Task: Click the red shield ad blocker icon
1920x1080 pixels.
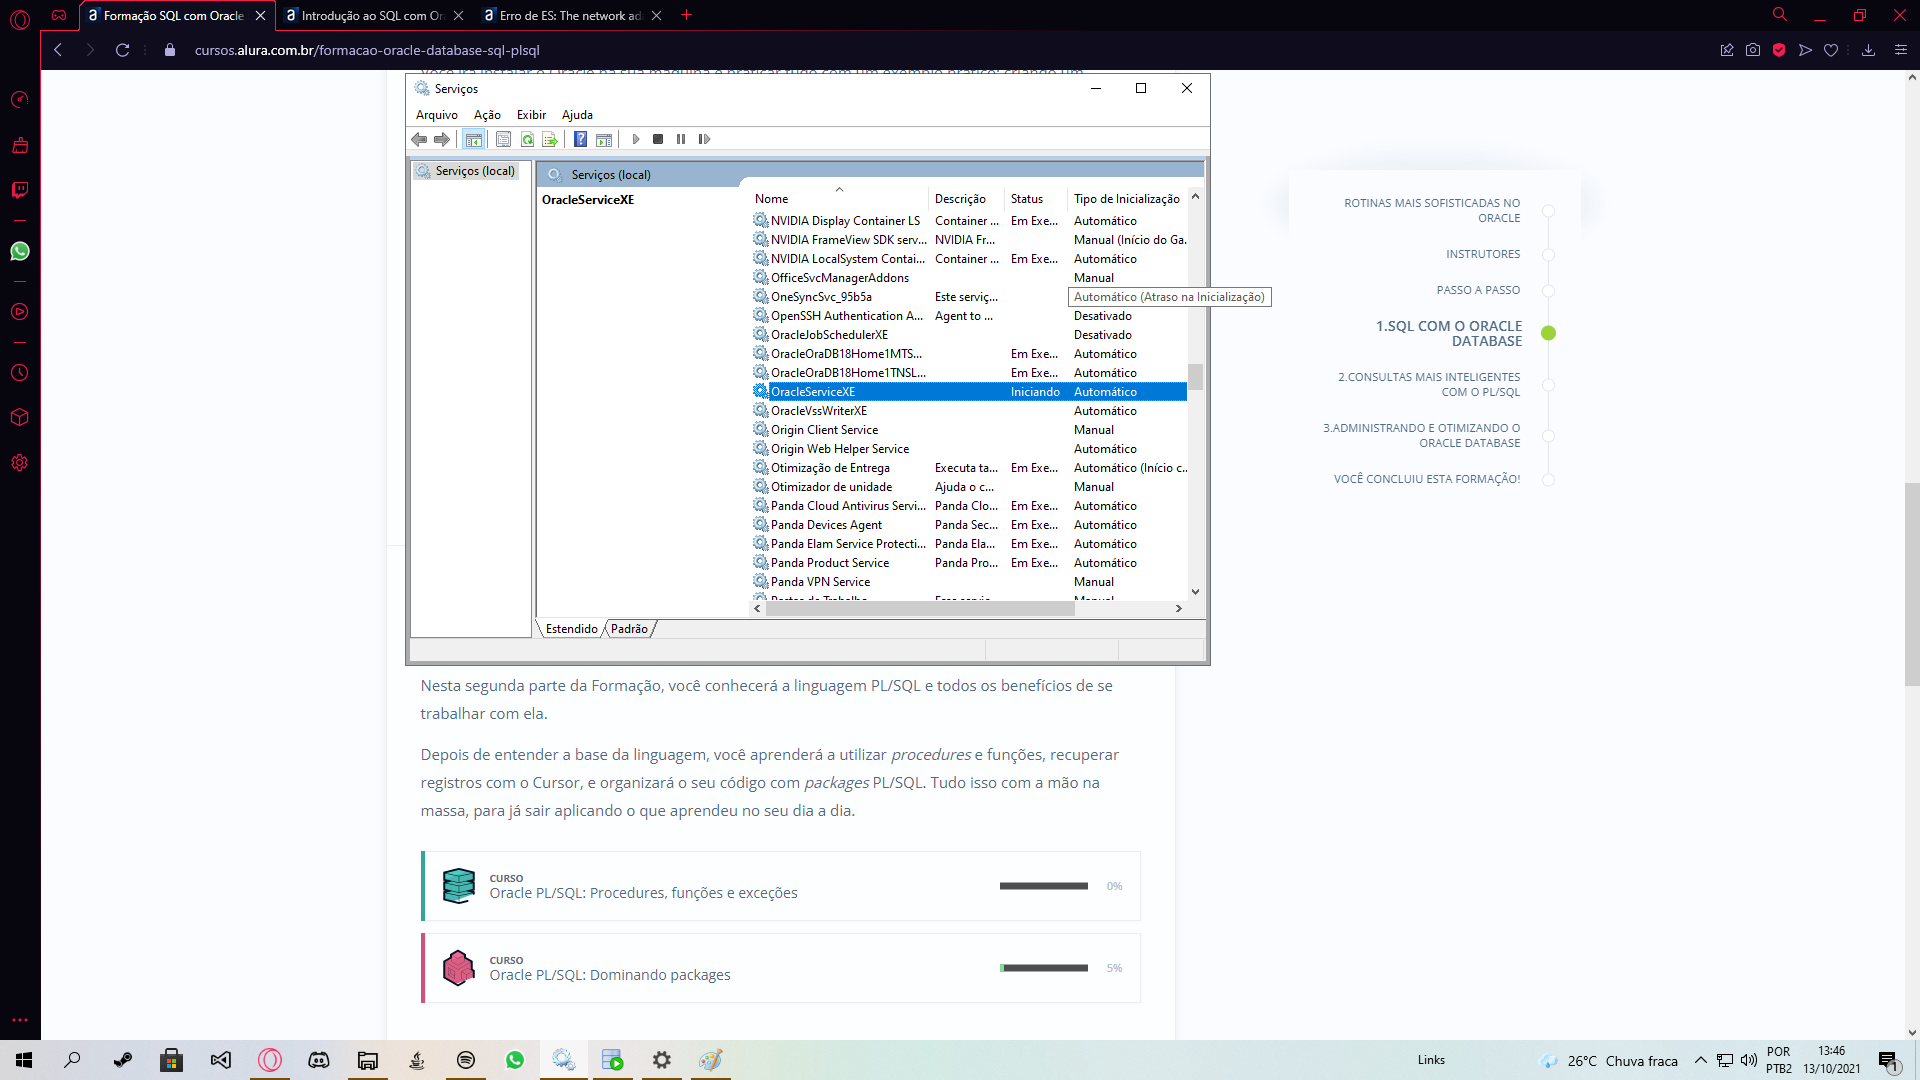Action: [x=1779, y=50]
